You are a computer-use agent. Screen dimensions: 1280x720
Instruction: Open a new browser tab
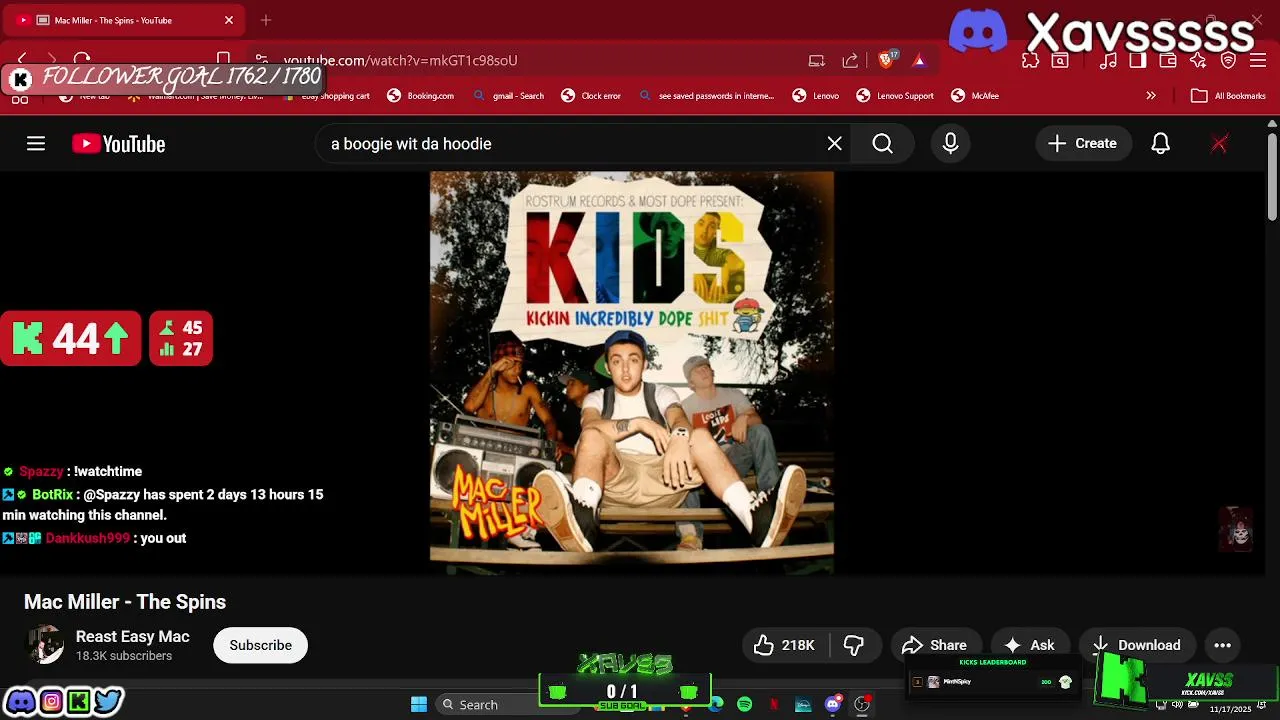coord(265,20)
